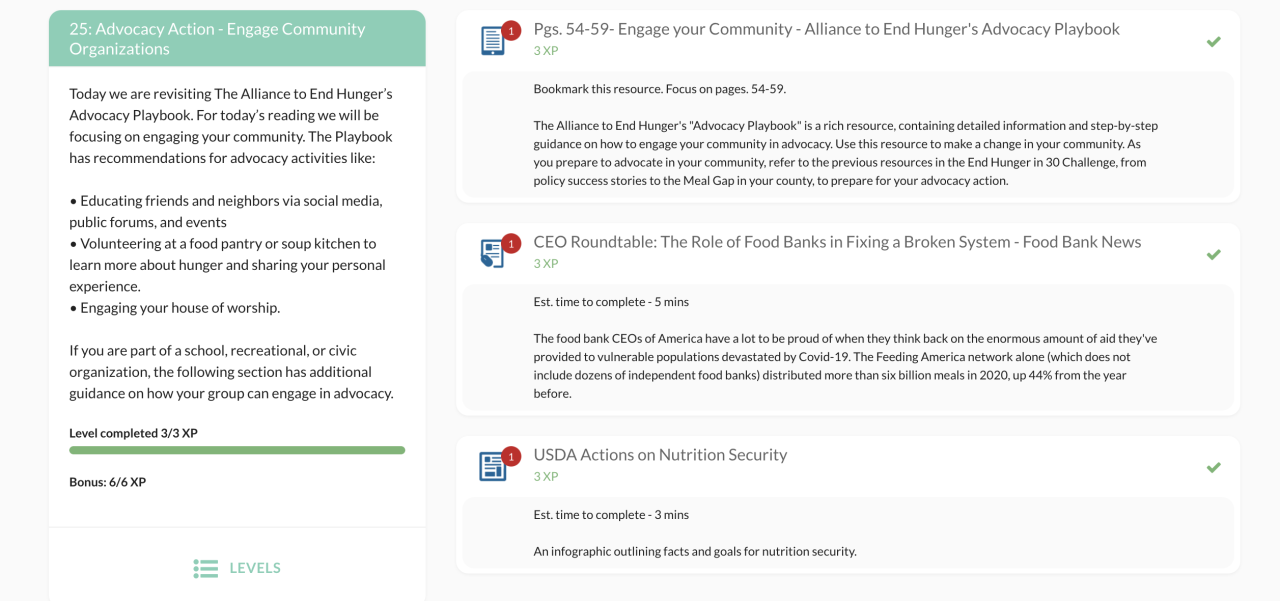Click notification badge on CEO Roundtable icon

click(511, 244)
